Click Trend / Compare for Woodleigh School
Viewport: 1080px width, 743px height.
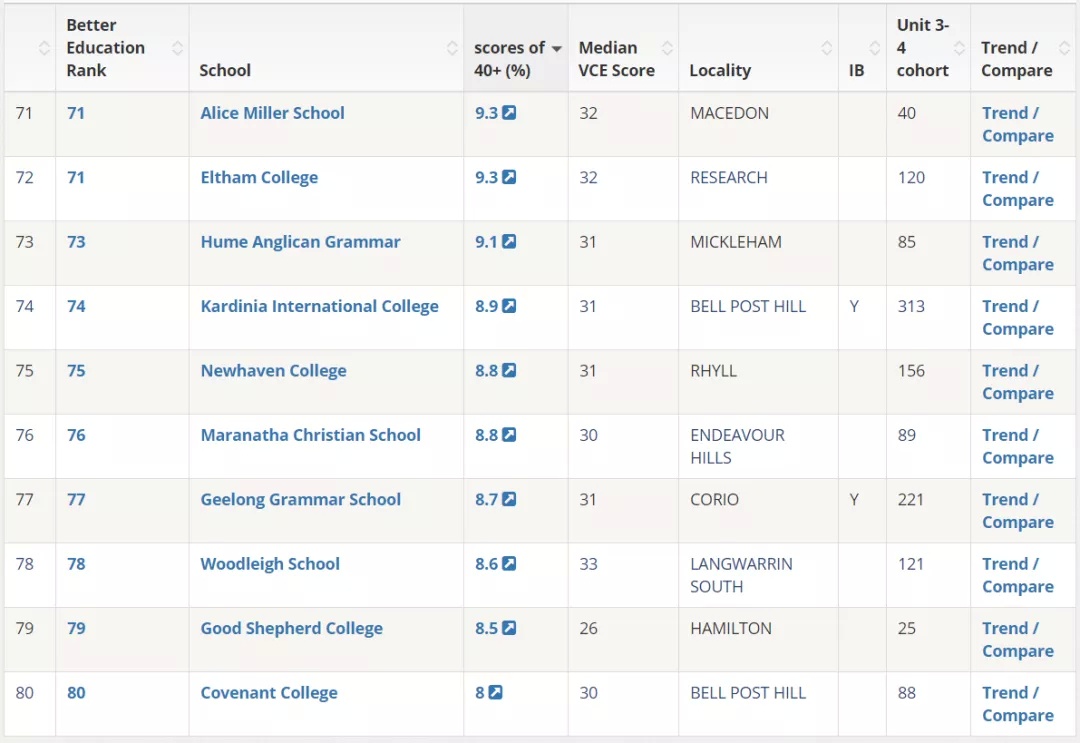[x=1017, y=575]
